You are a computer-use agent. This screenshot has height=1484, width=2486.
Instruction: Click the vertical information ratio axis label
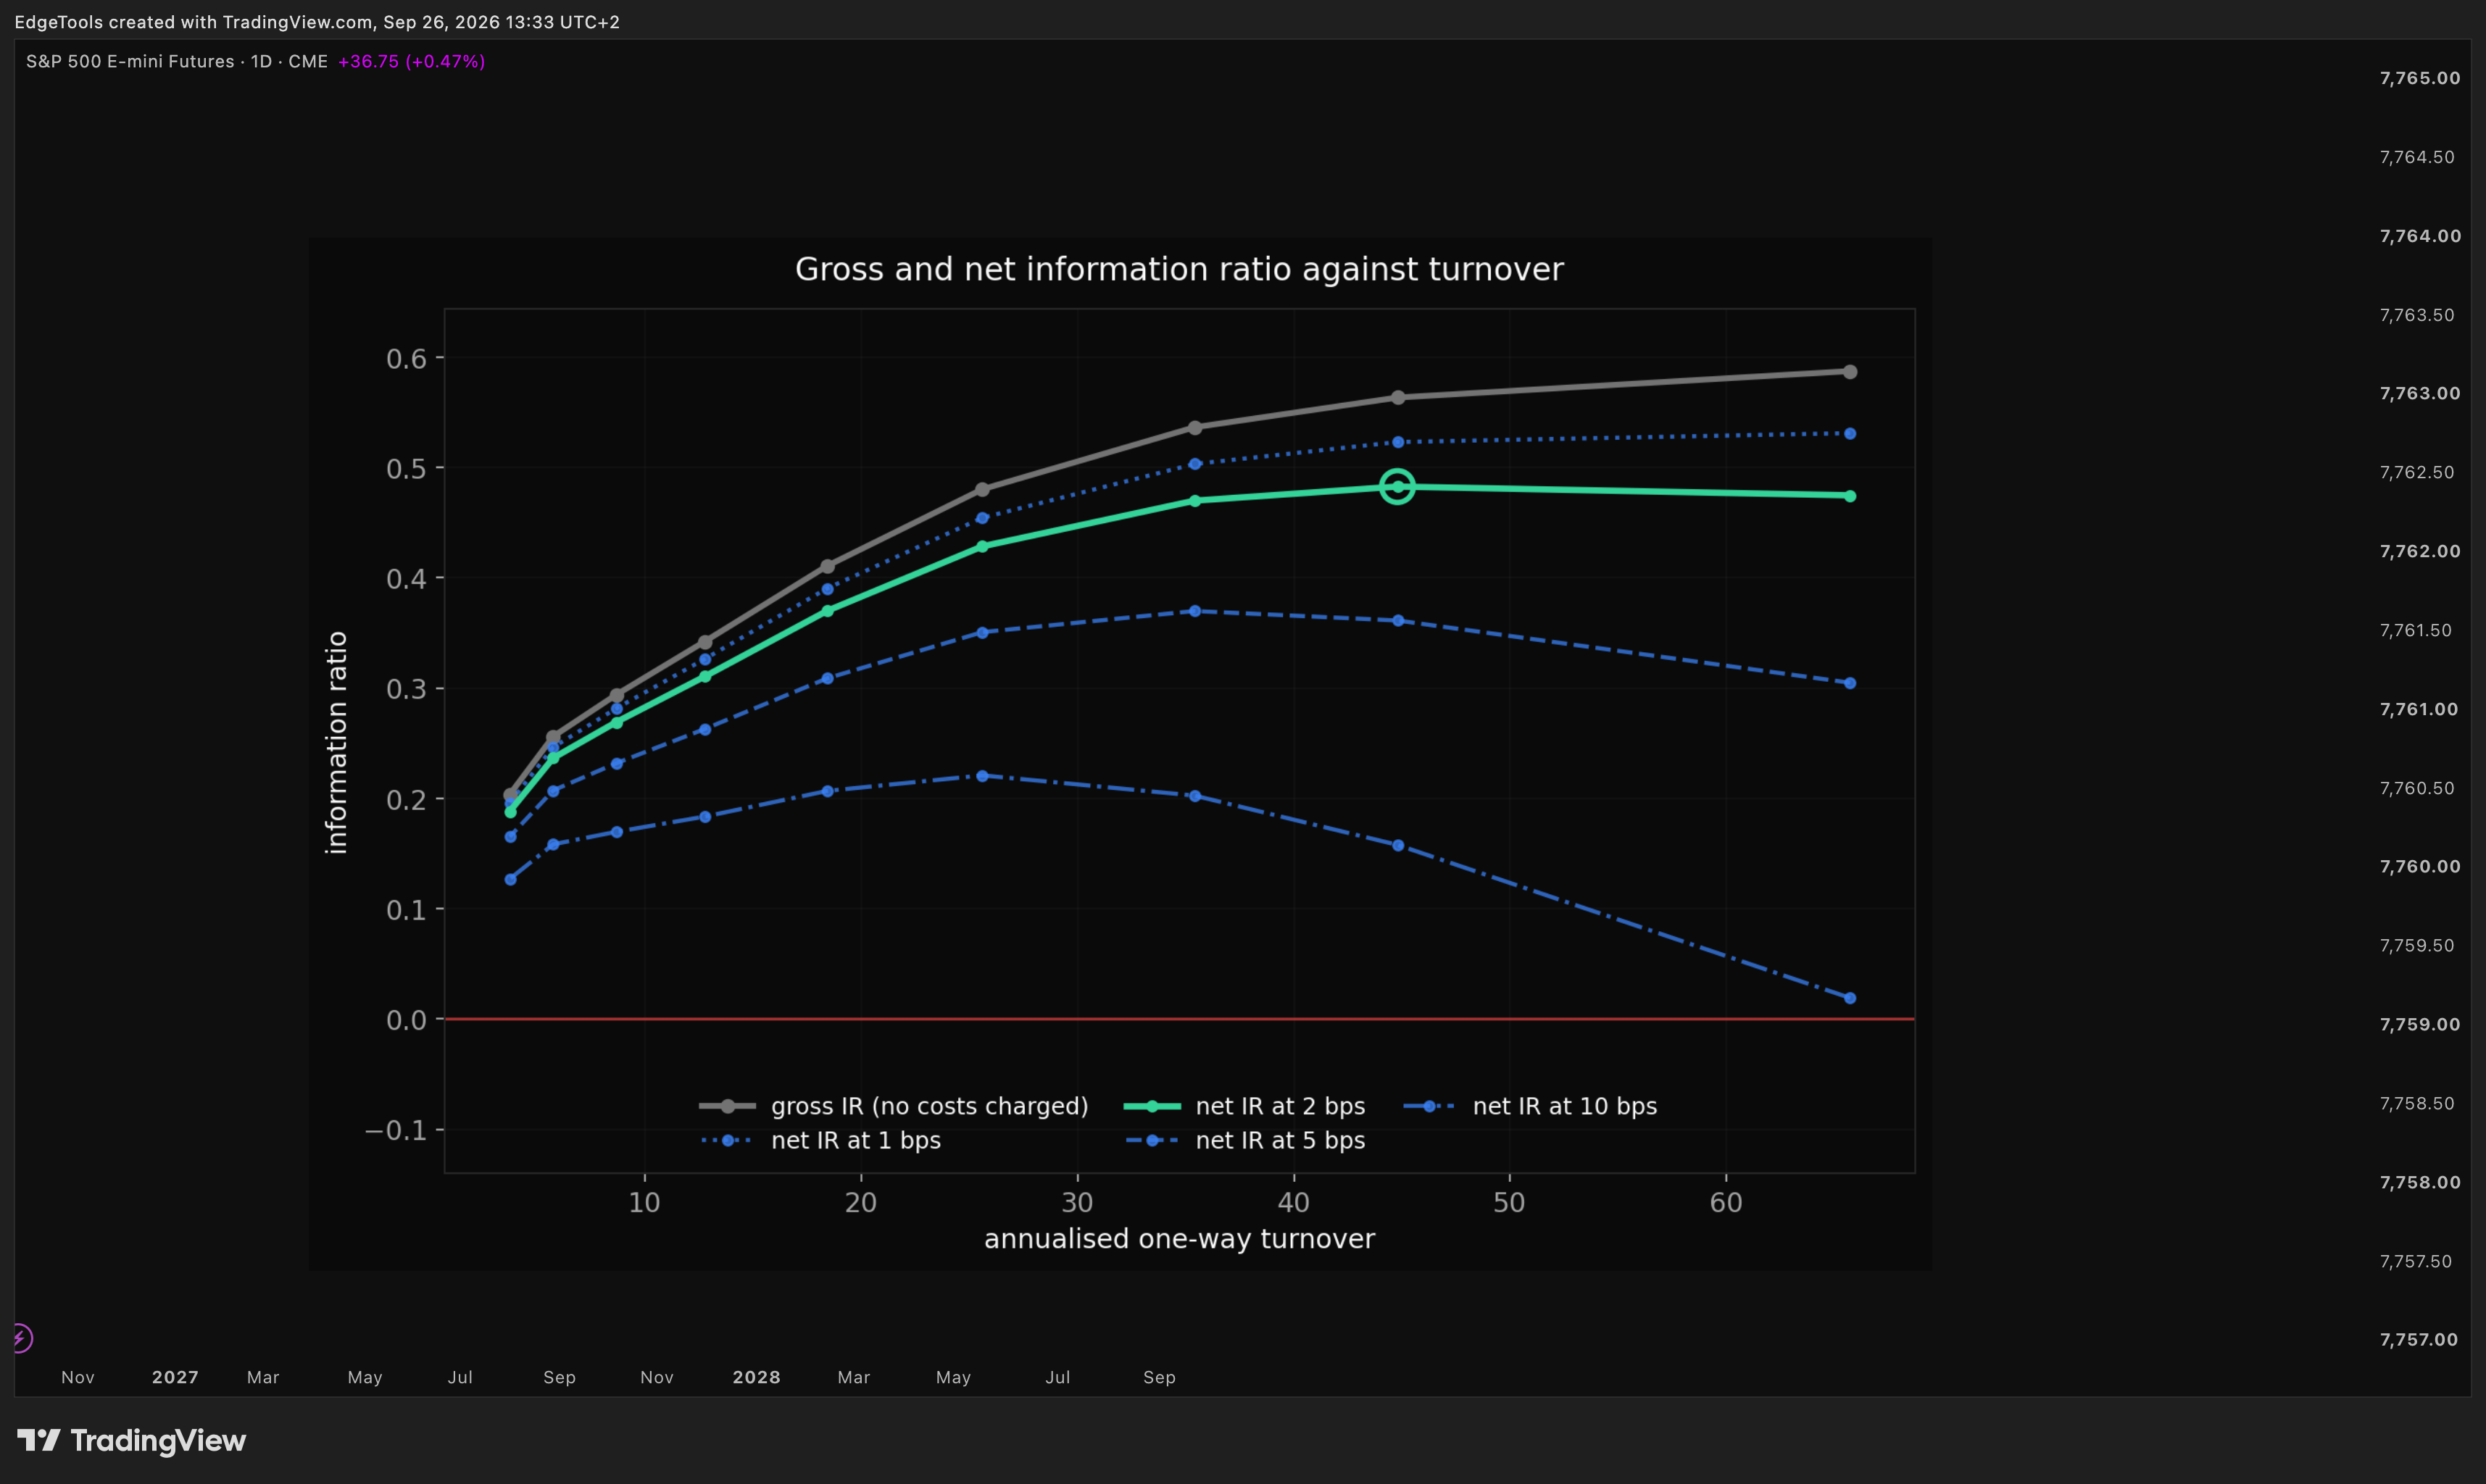pyautogui.click(x=336, y=742)
